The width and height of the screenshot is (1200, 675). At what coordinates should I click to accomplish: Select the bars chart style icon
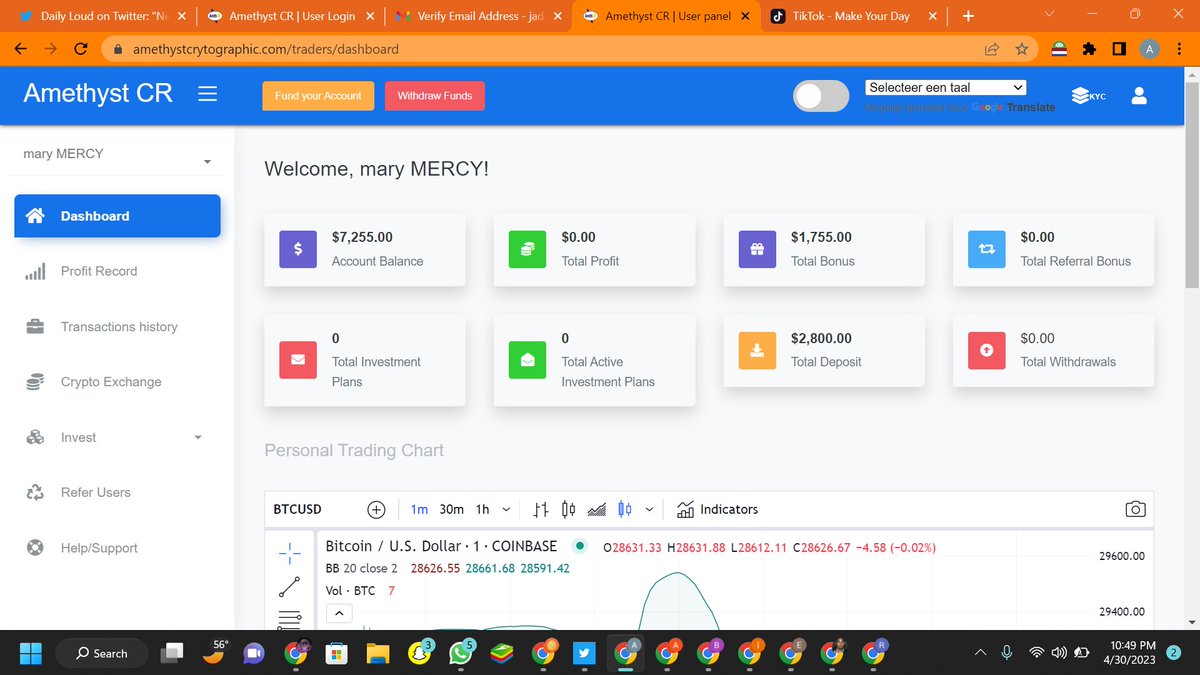pos(541,509)
